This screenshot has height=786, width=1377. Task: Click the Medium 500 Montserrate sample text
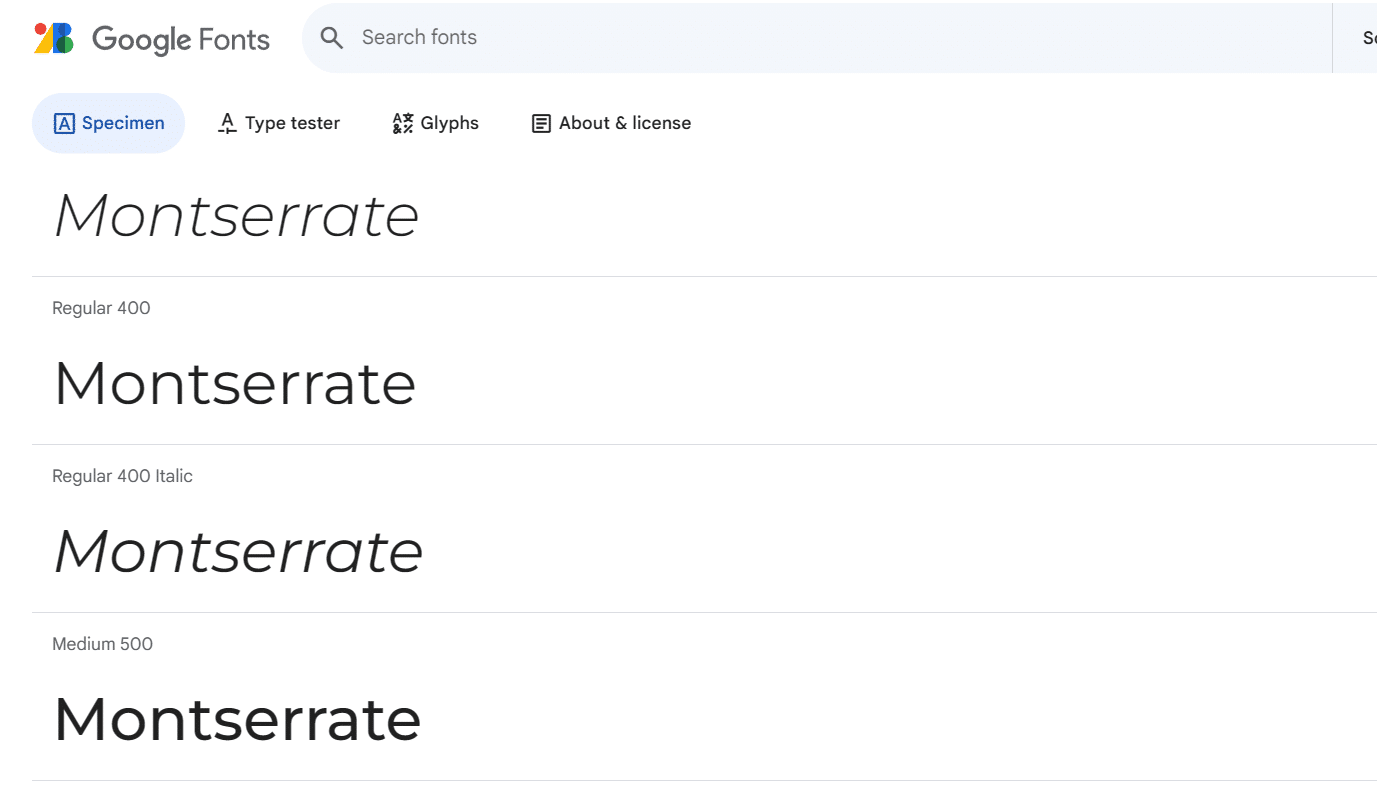pos(237,719)
